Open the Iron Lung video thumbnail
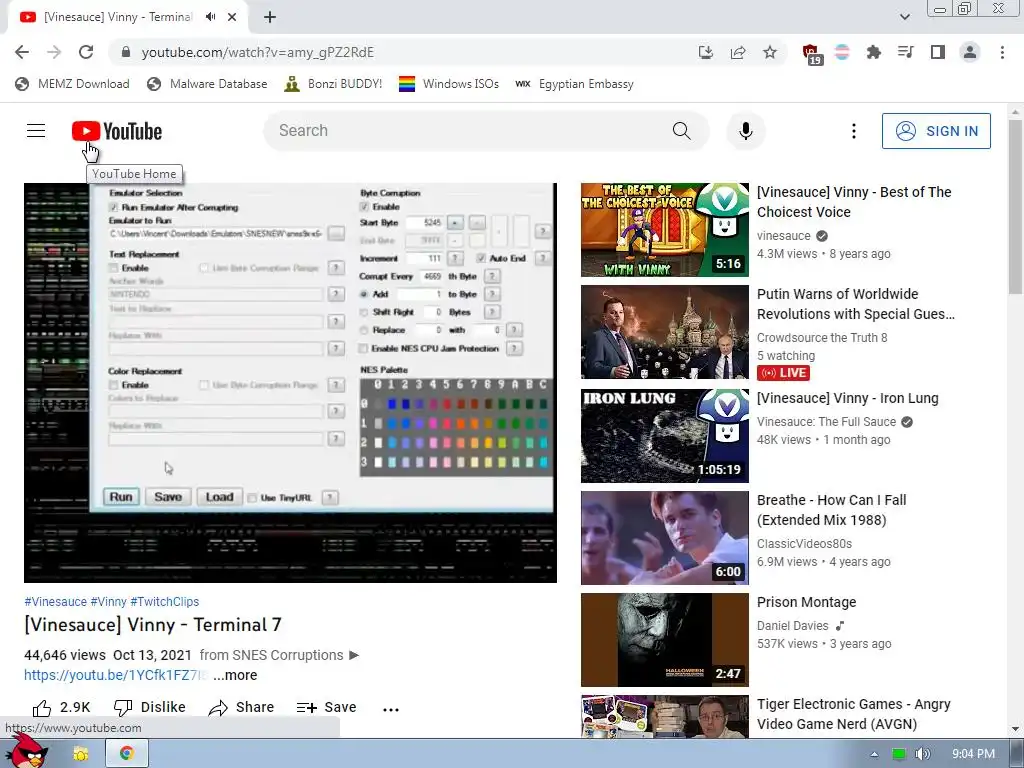Screen dimensions: 1024x768 pyautogui.click(x=665, y=436)
